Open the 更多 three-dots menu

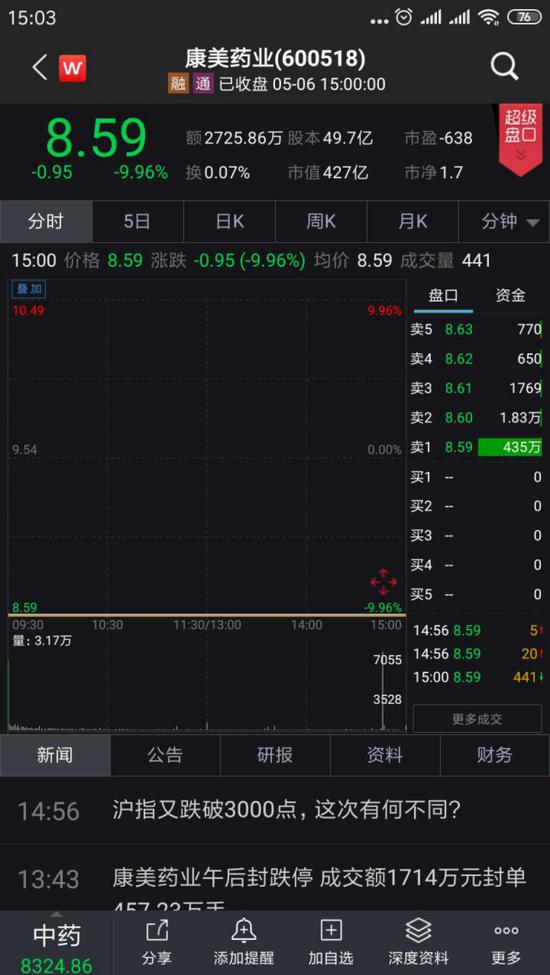tap(506, 943)
